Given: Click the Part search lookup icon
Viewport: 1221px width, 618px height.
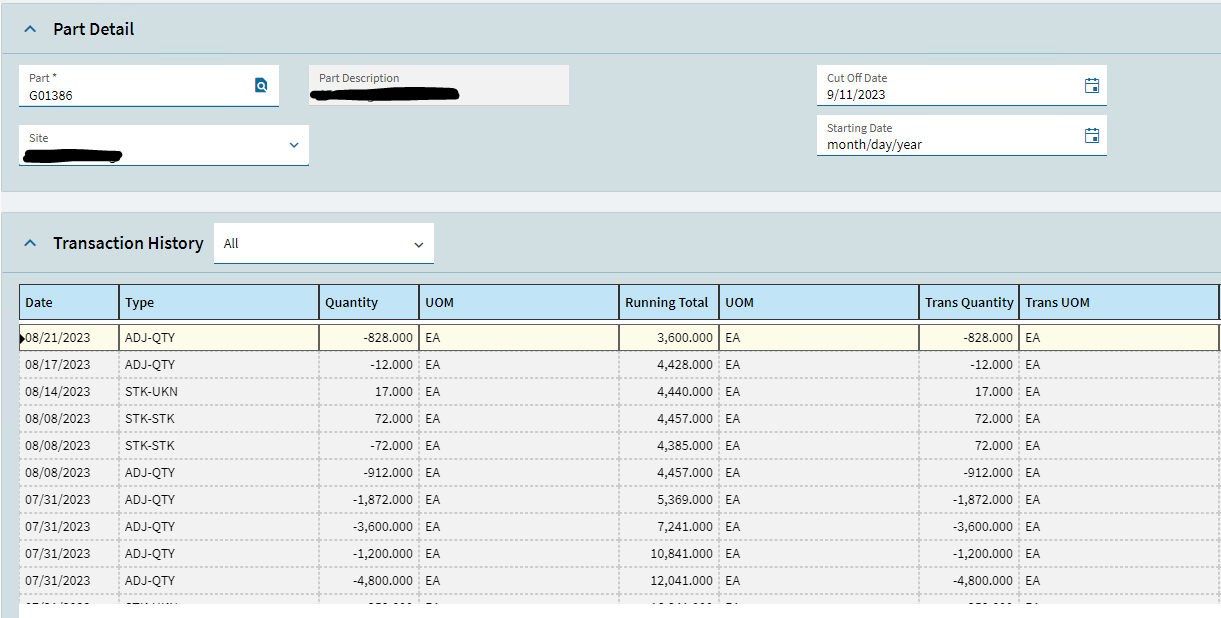Looking at the screenshot, I should [261, 86].
